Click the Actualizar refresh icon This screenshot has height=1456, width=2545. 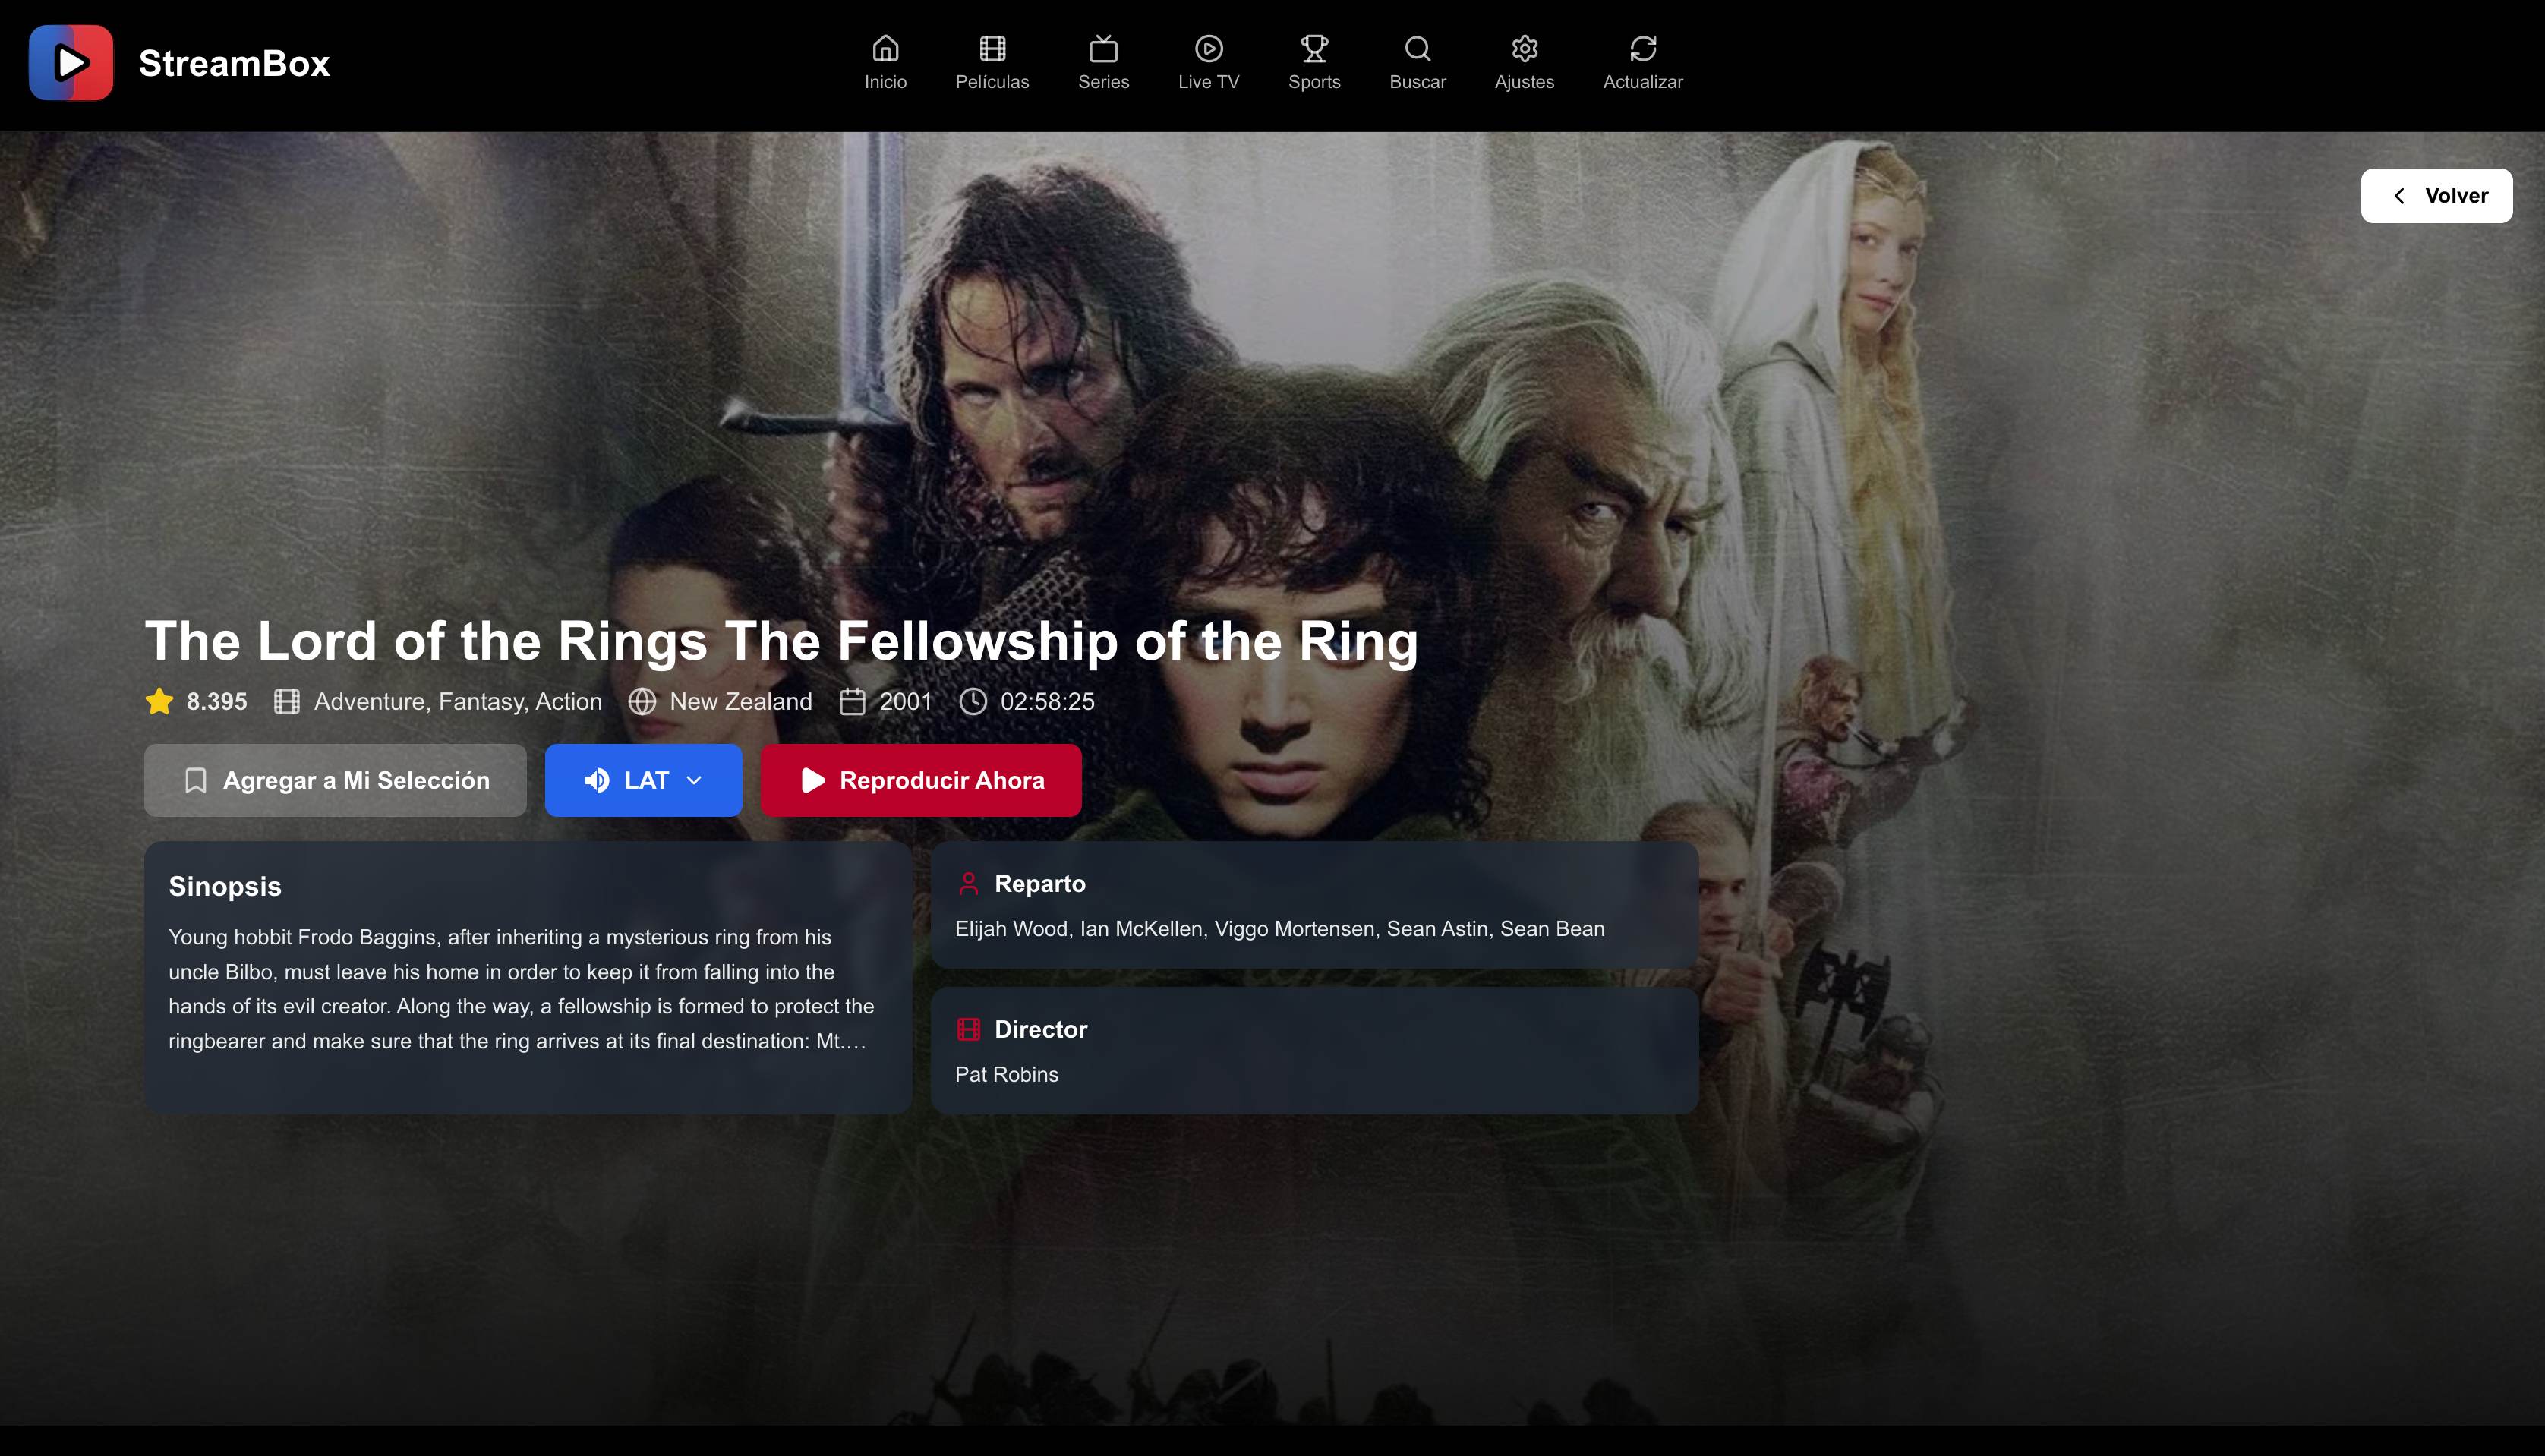[x=1643, y=48]
